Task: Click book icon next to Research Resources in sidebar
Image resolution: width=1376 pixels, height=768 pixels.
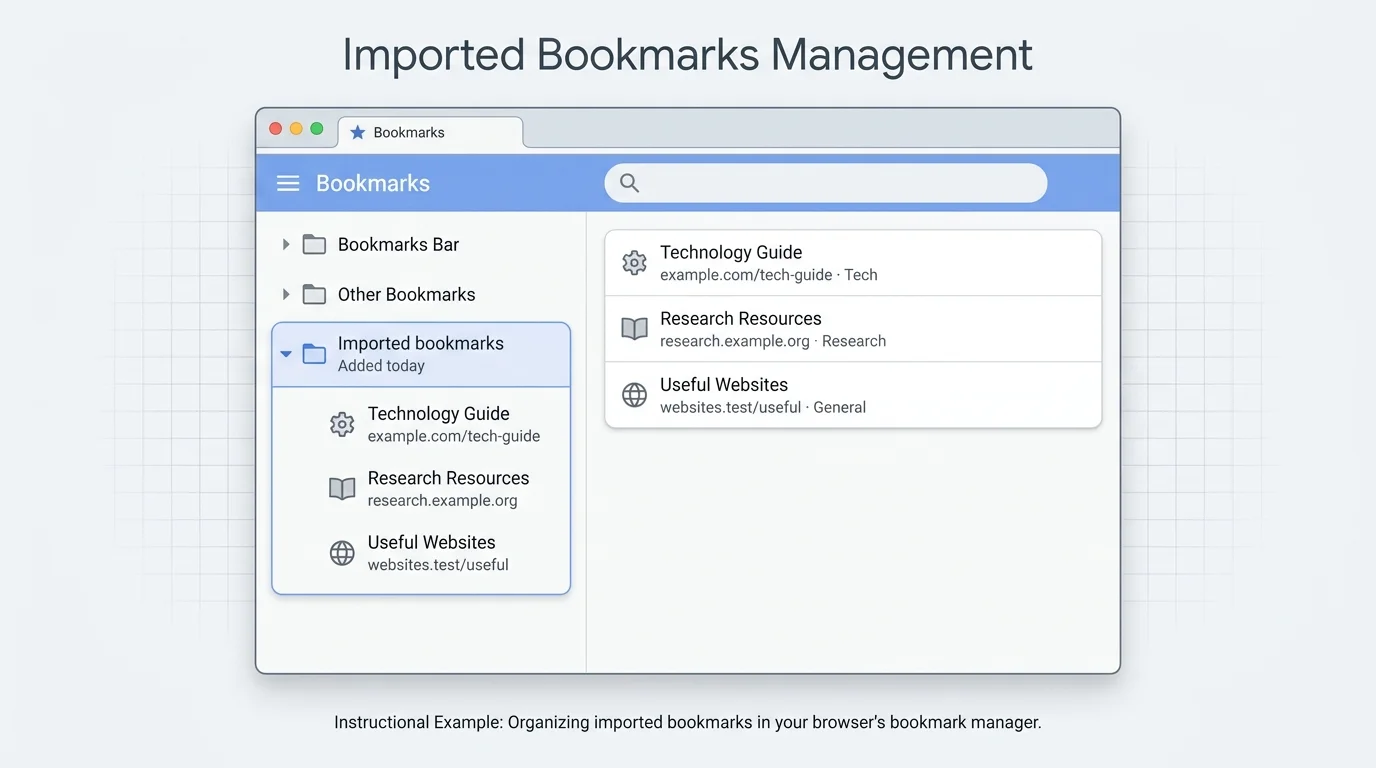Action: 342,488
